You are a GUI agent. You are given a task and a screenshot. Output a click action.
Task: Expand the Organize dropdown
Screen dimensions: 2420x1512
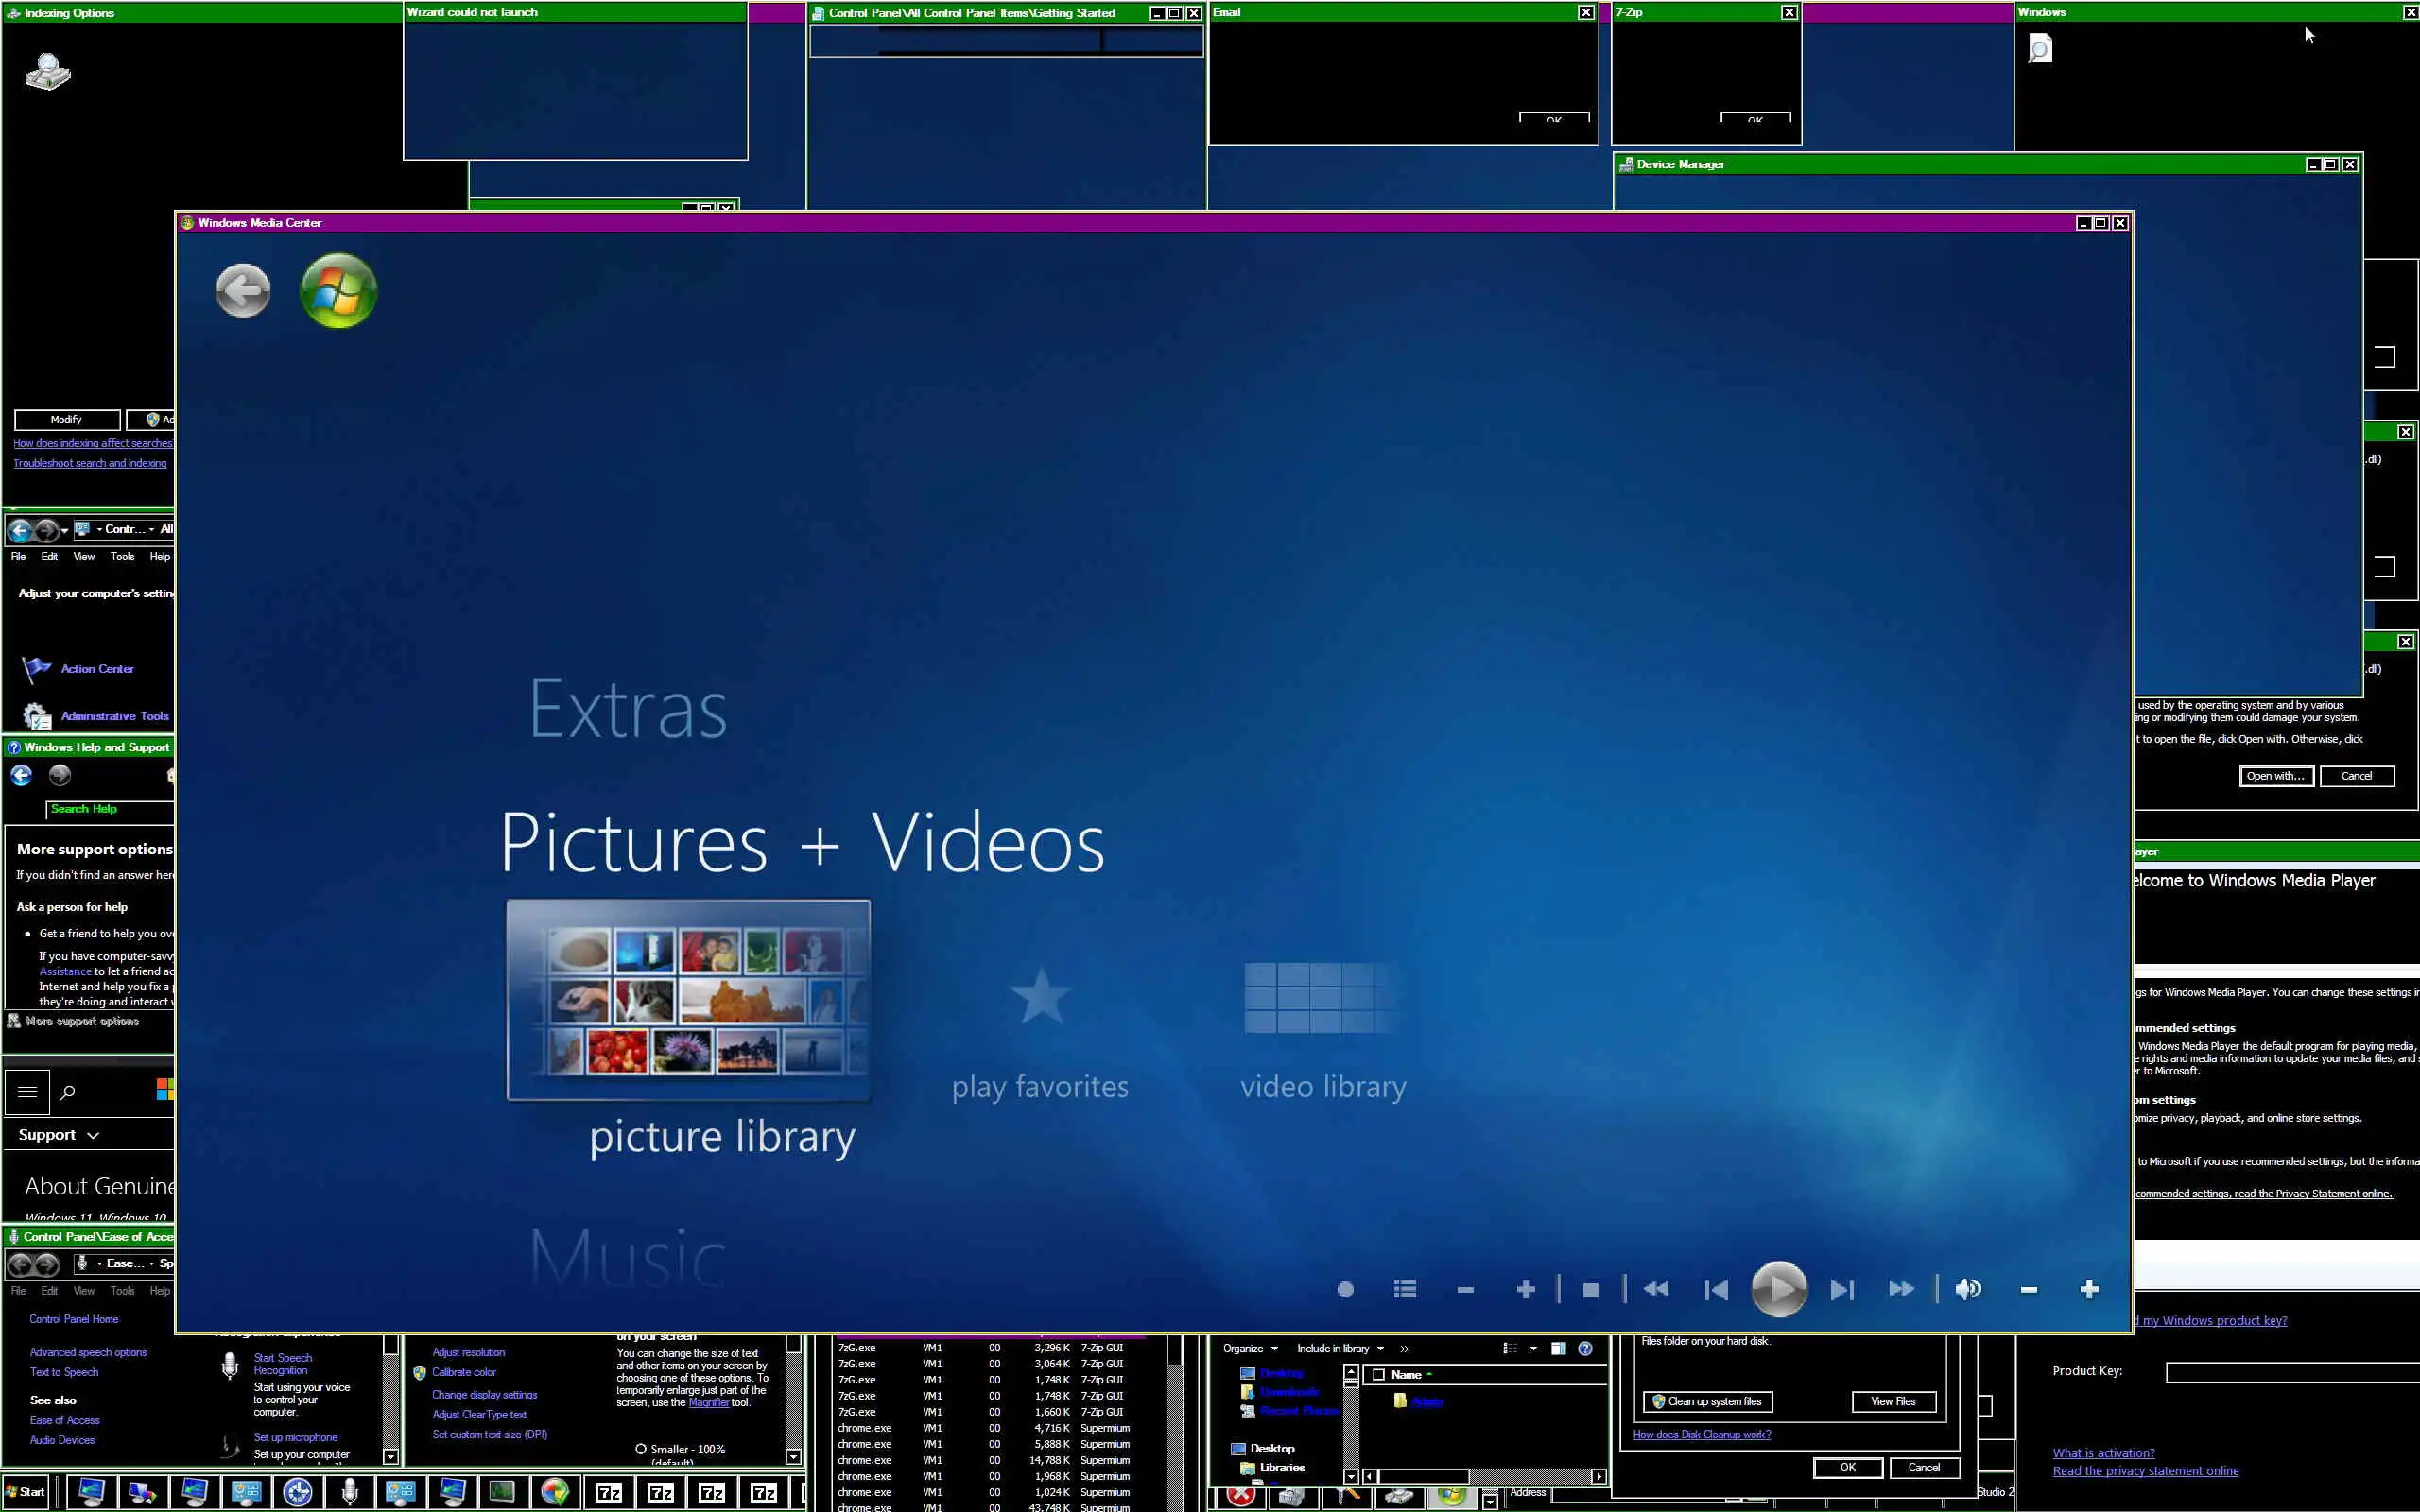click(x=1250, y=1348)
